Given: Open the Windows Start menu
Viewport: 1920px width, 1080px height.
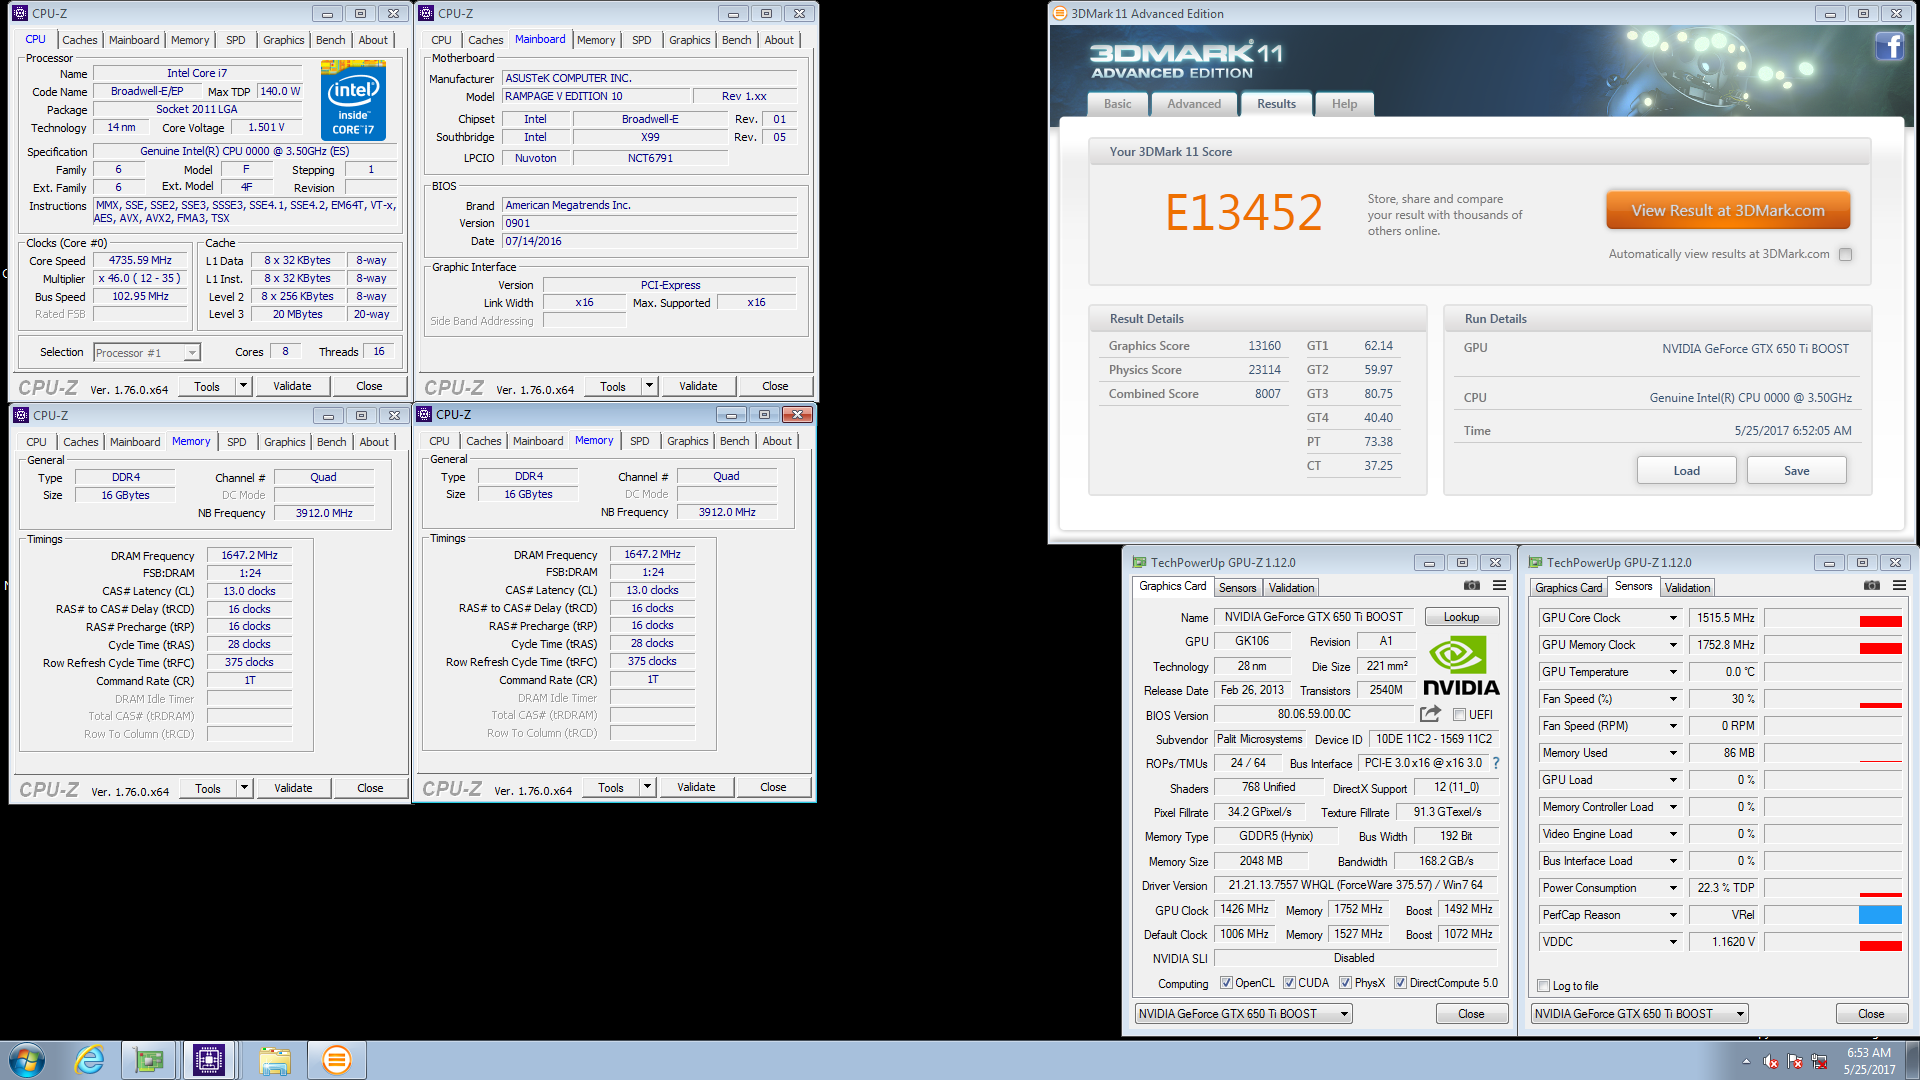Looking at the screenshot, I should pyautogui.click(x=27, y=1060).
